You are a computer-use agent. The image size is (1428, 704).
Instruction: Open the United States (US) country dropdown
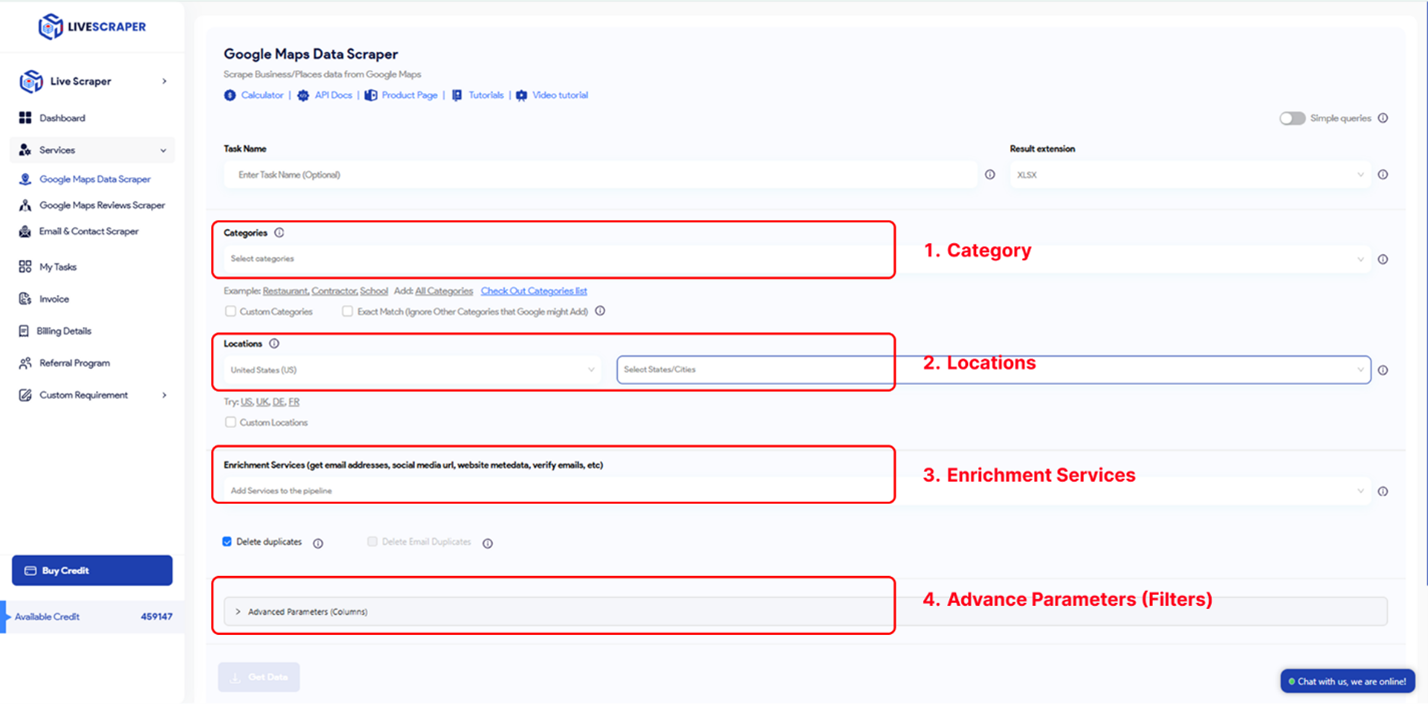(412, 370)
